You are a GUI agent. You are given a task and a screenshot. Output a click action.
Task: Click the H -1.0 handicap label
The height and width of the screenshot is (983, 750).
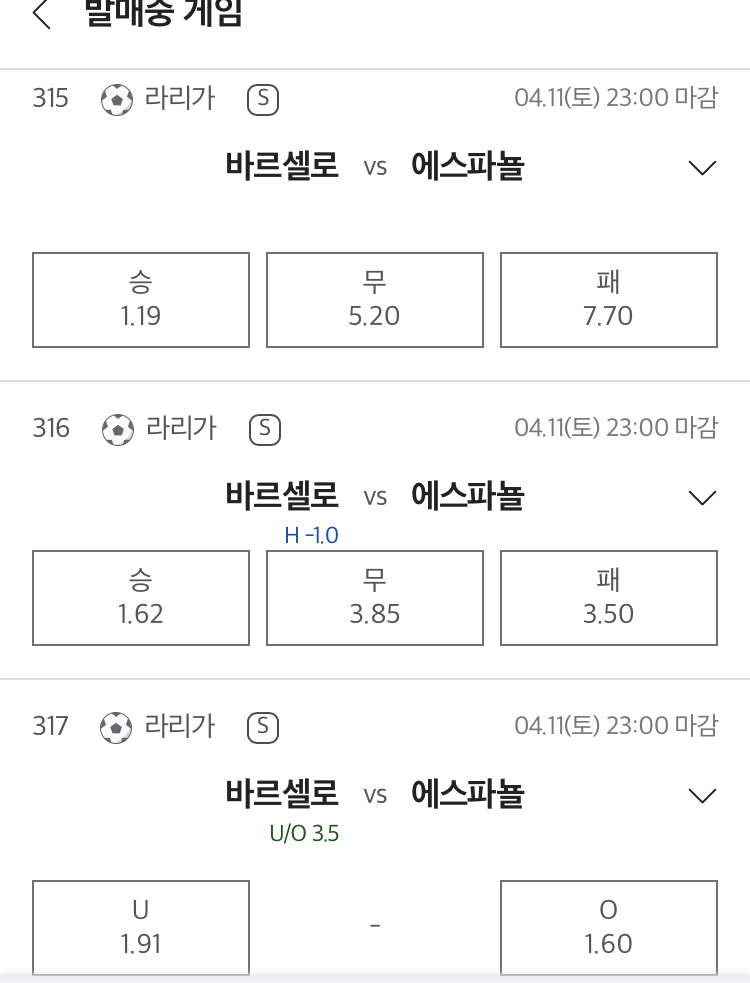click(x=312, y=535)
